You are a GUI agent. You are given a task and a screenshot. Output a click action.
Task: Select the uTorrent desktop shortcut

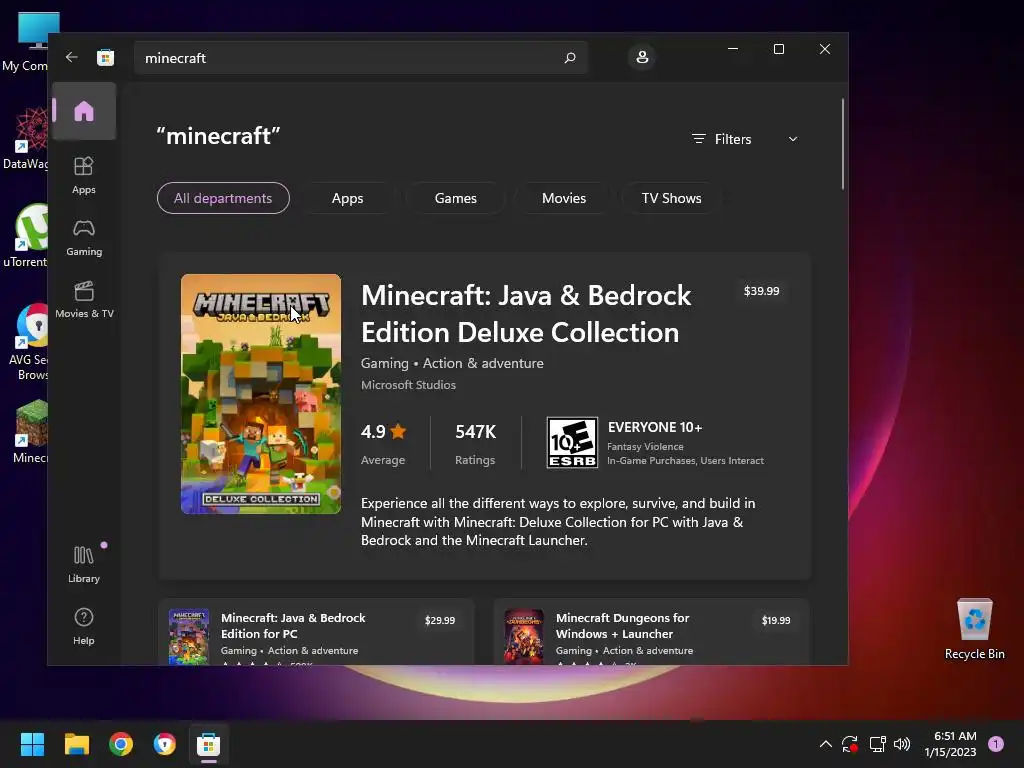(25, 236)
